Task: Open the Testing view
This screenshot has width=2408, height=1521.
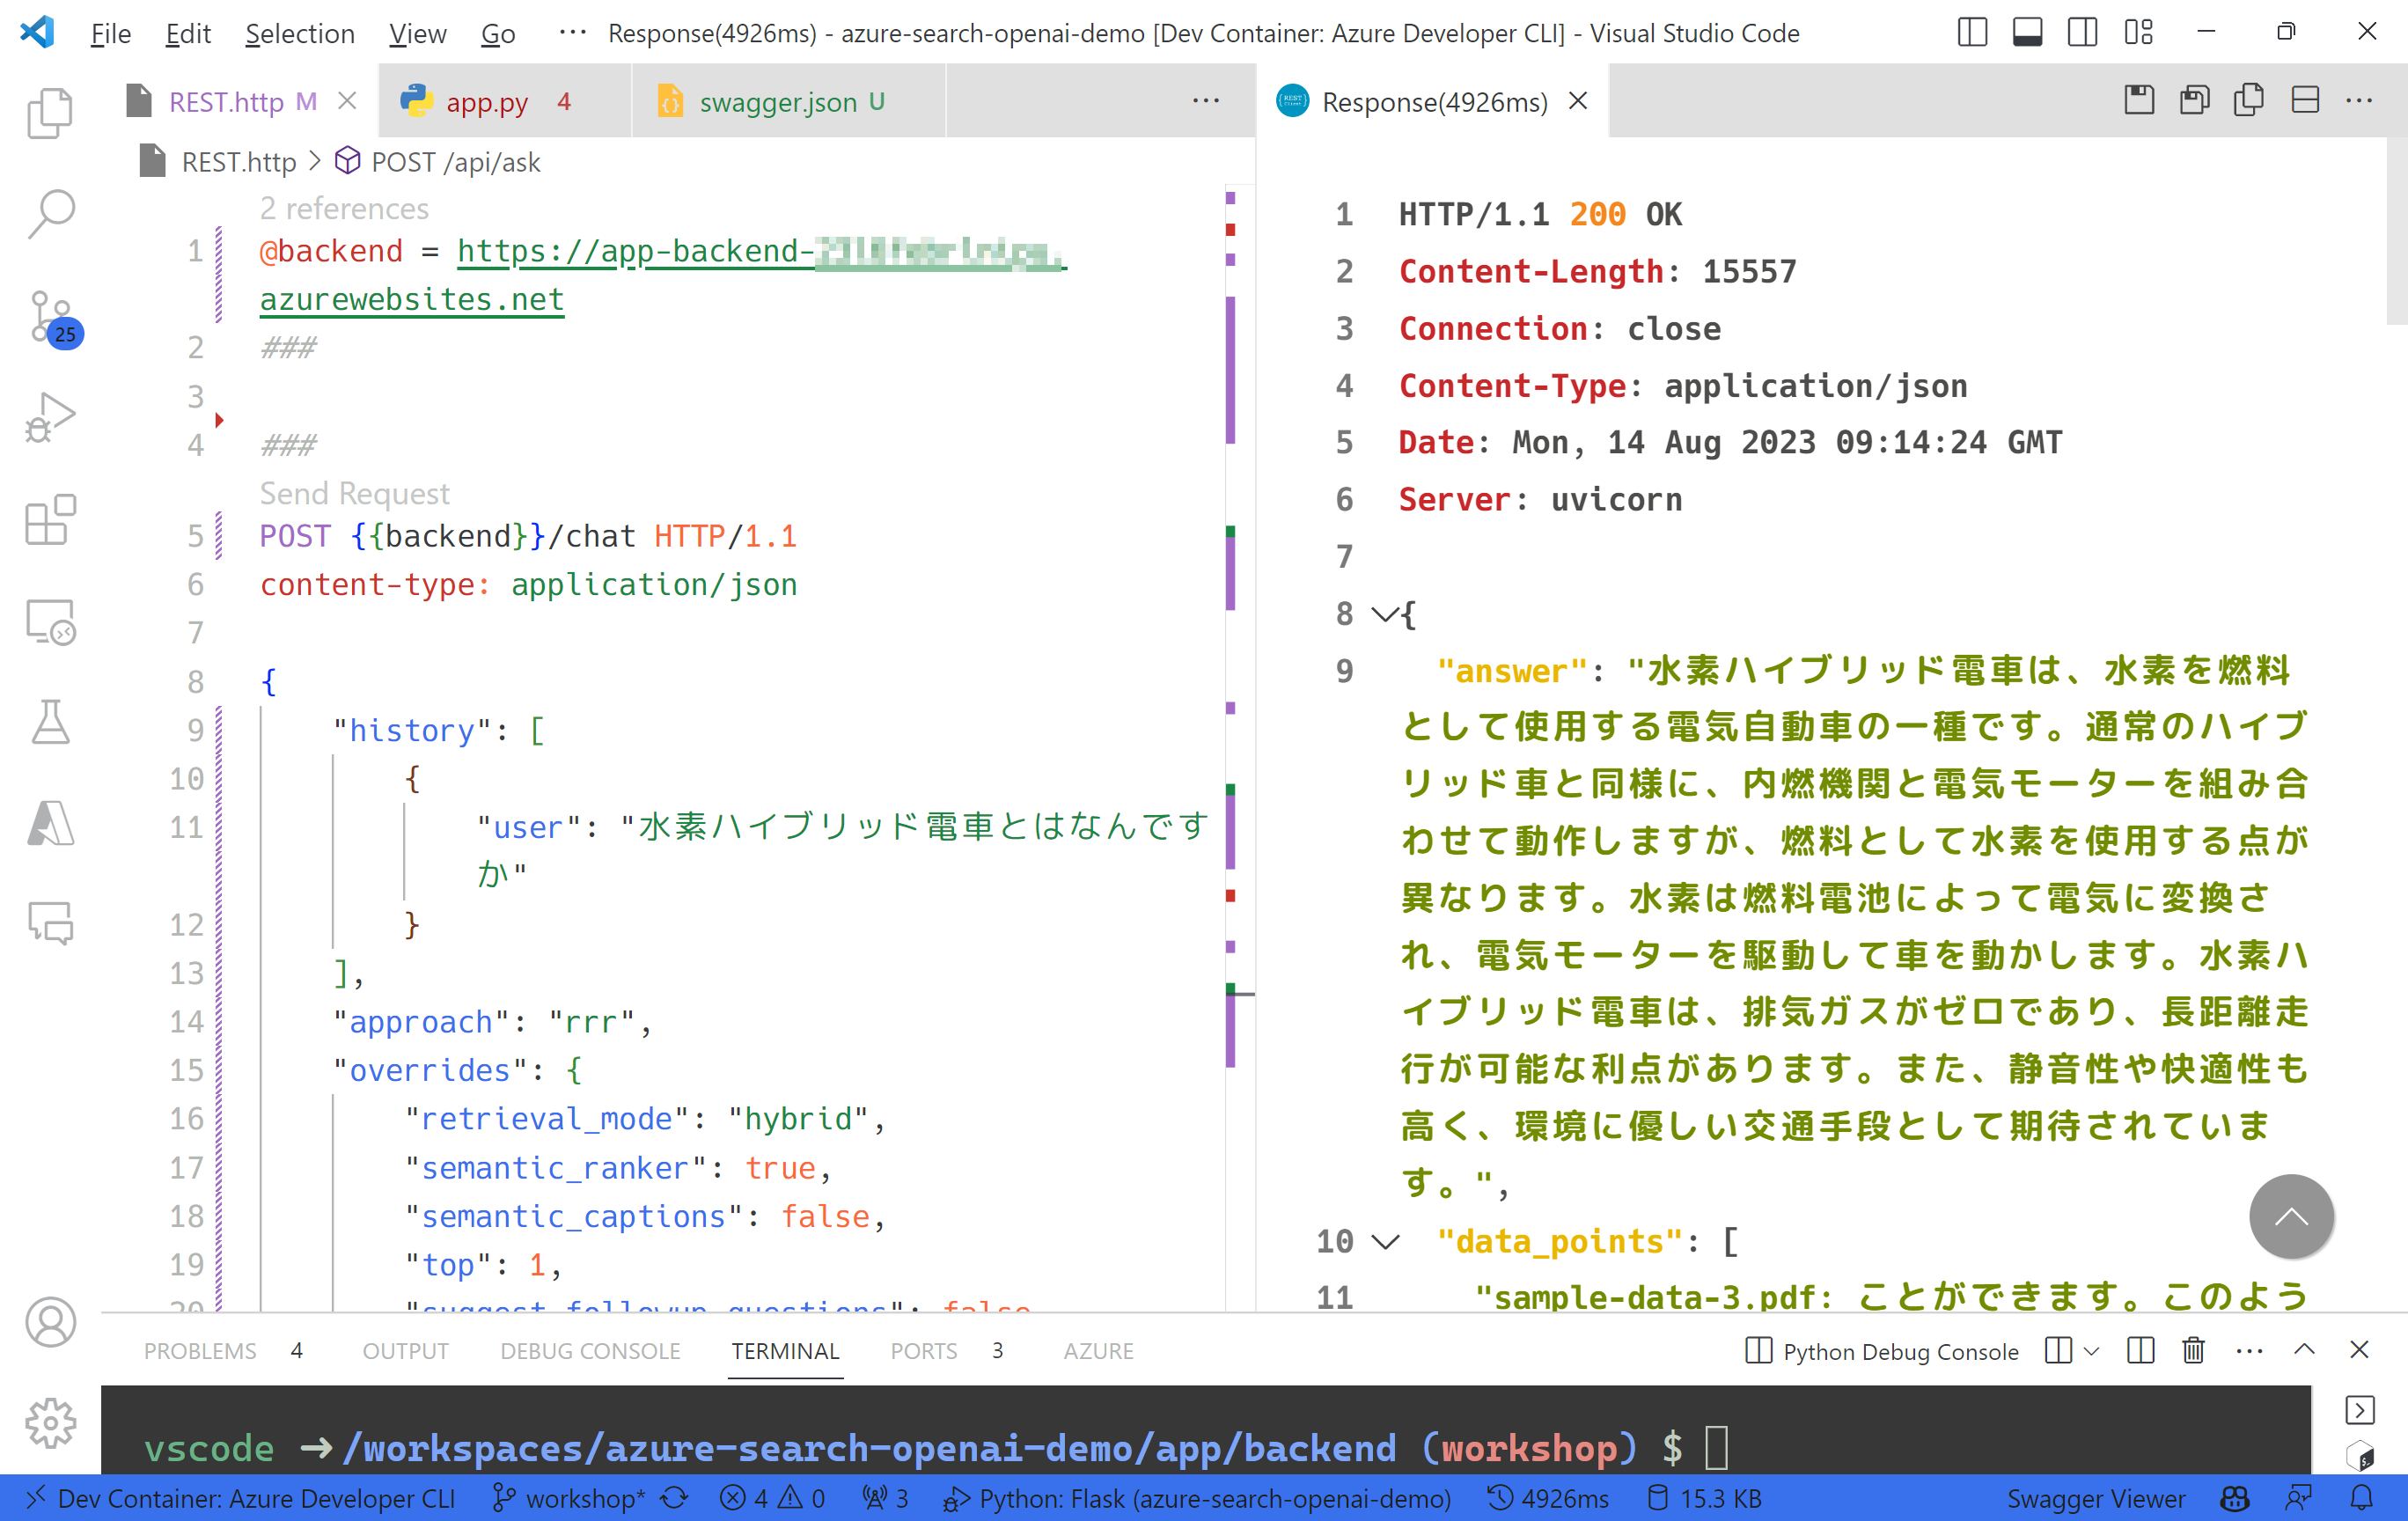Action: point(50,722)
